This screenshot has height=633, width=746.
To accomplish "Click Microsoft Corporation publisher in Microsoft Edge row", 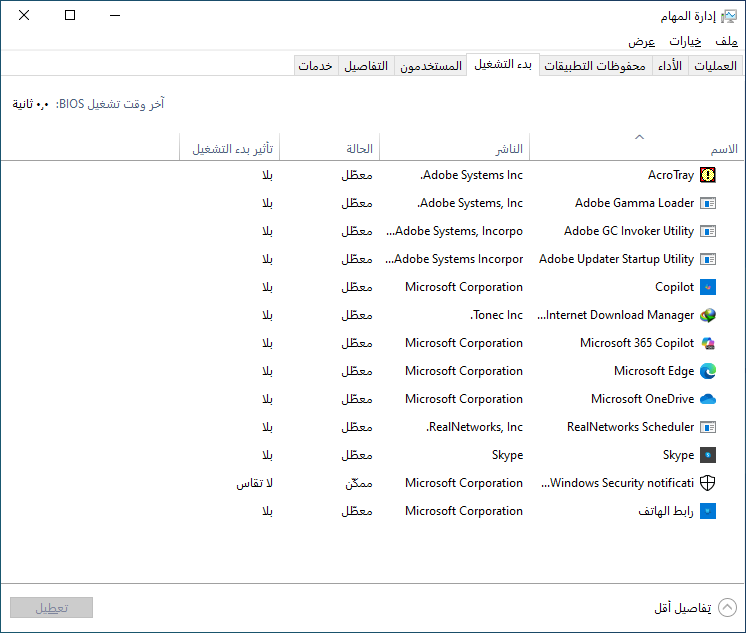I will point(464,371).
